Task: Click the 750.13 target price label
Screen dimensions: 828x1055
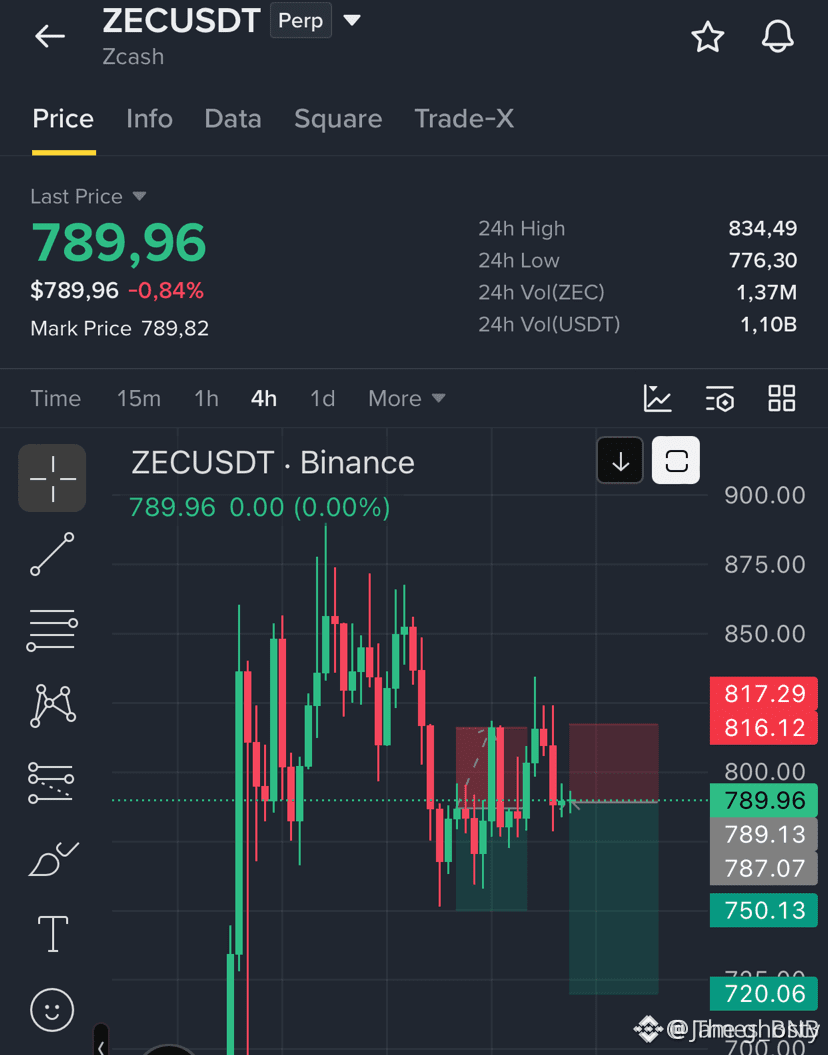Action: tap(764, 910)
